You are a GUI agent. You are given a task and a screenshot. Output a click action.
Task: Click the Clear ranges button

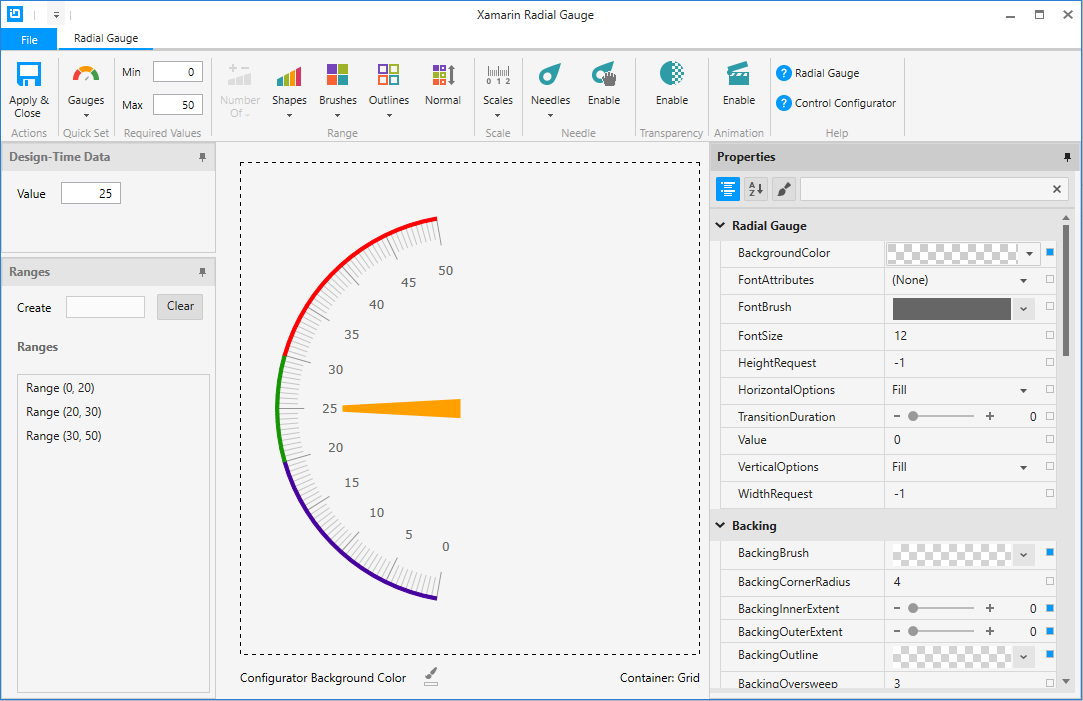pyautogui.click(x=180, y=307)
